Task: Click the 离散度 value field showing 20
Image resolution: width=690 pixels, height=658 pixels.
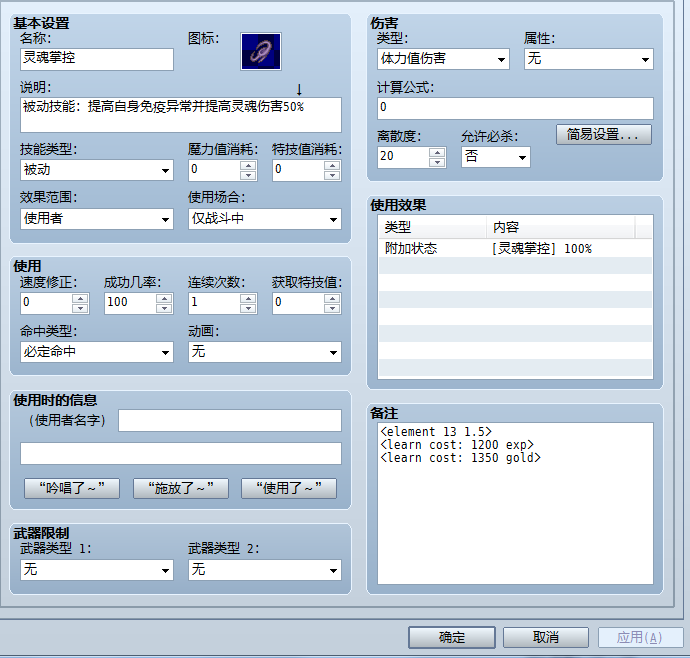Action: click(x=403, y=157)
